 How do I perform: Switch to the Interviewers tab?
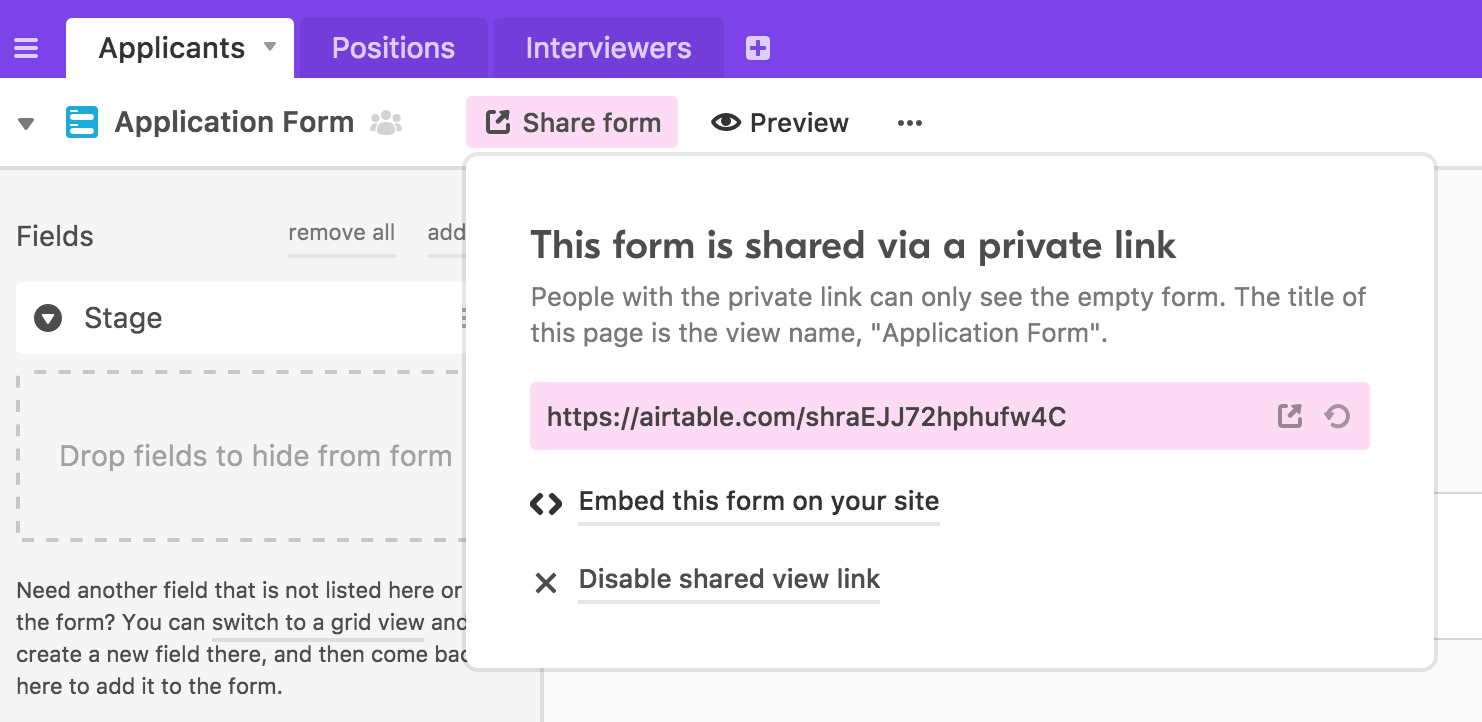coord(608,48)
